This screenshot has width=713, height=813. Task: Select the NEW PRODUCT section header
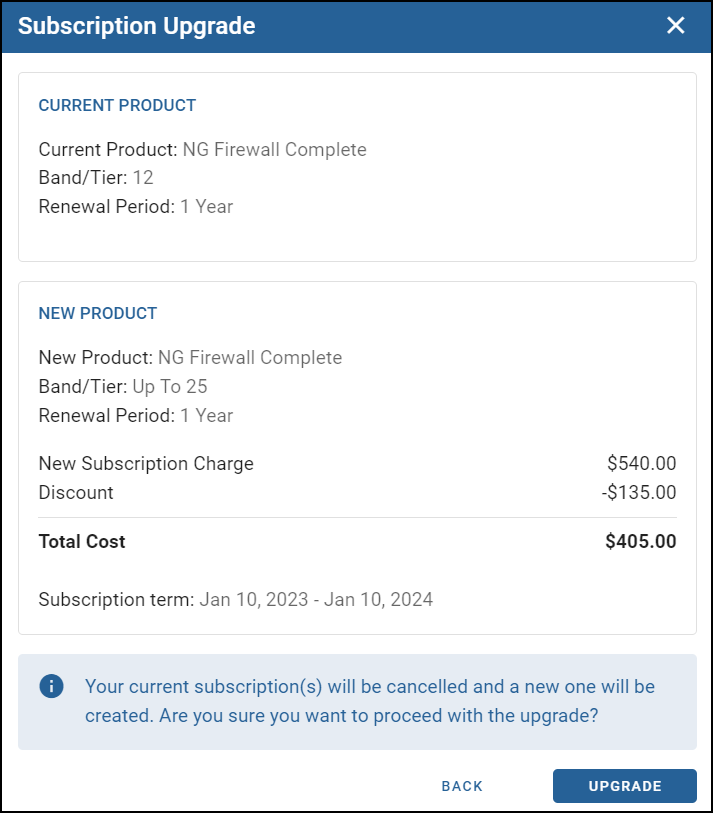click(97, 313)
